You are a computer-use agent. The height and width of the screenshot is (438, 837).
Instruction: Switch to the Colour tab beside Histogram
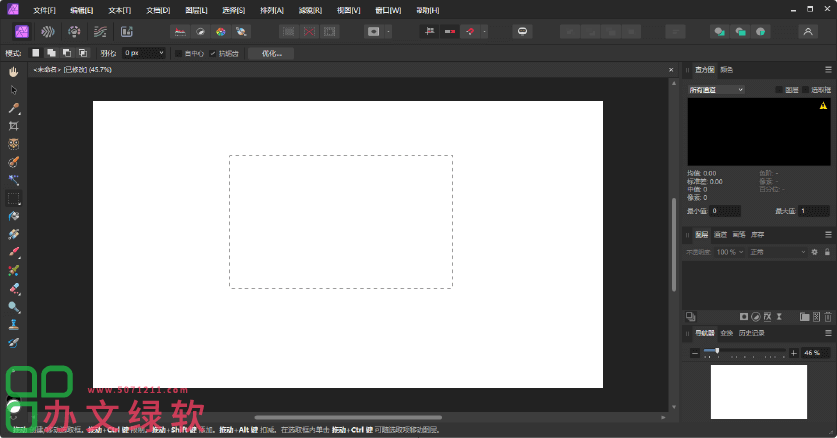(727, 69)
